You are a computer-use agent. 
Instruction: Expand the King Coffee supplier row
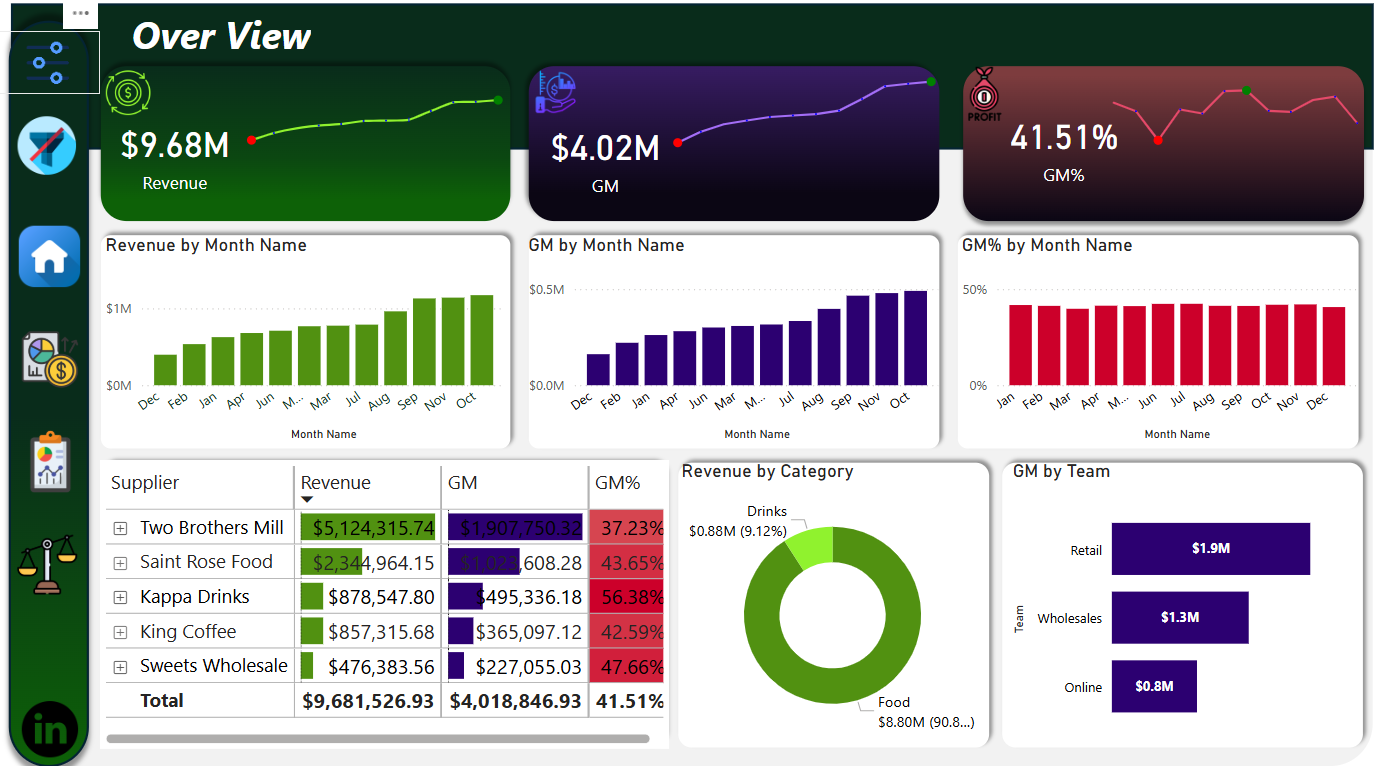pos(120,633)
